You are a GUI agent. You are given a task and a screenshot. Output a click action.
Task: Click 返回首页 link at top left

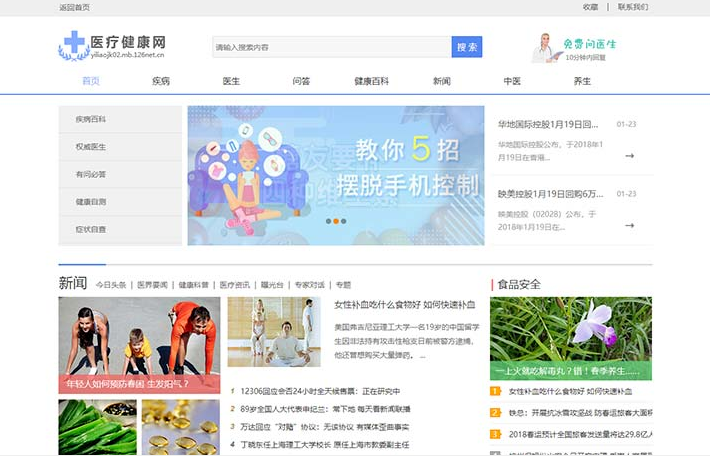tap(74, 7)
